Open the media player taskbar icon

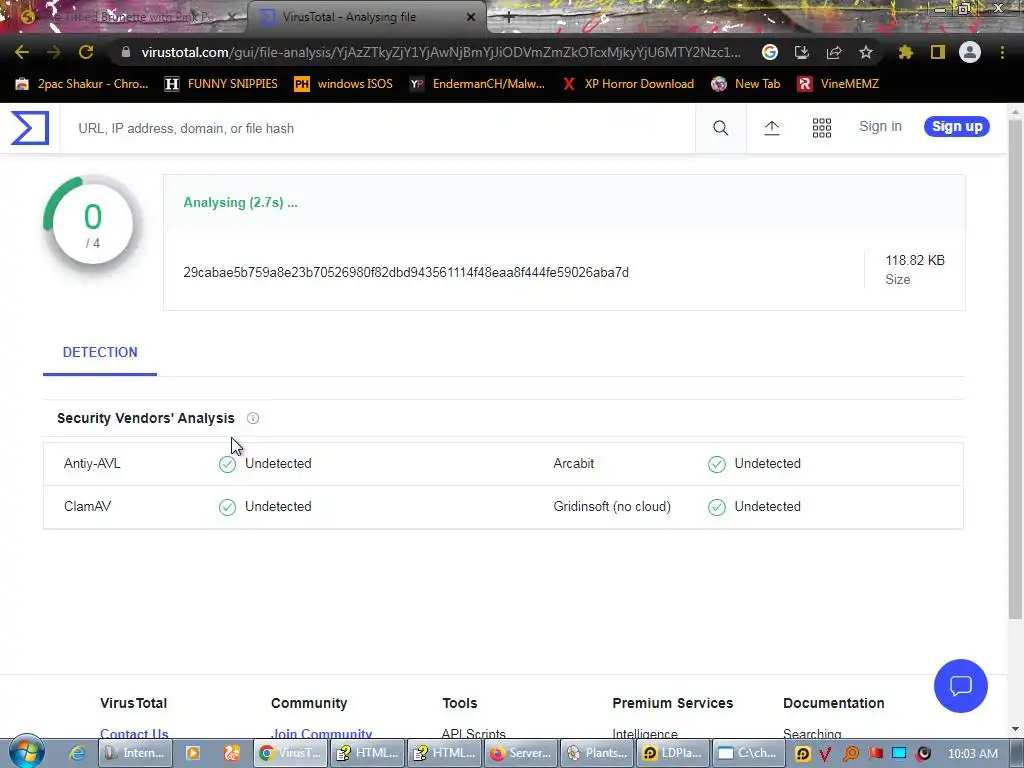[x=193, y=753]
